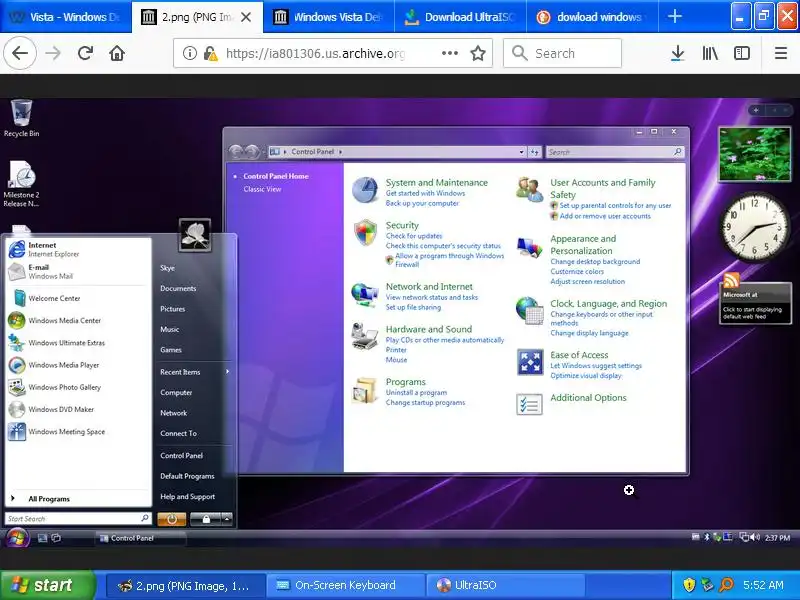This screenshot has width=800, height=600.
Task: Click the padlock warning icon in address bar
Action: click(x=210, y=53)
